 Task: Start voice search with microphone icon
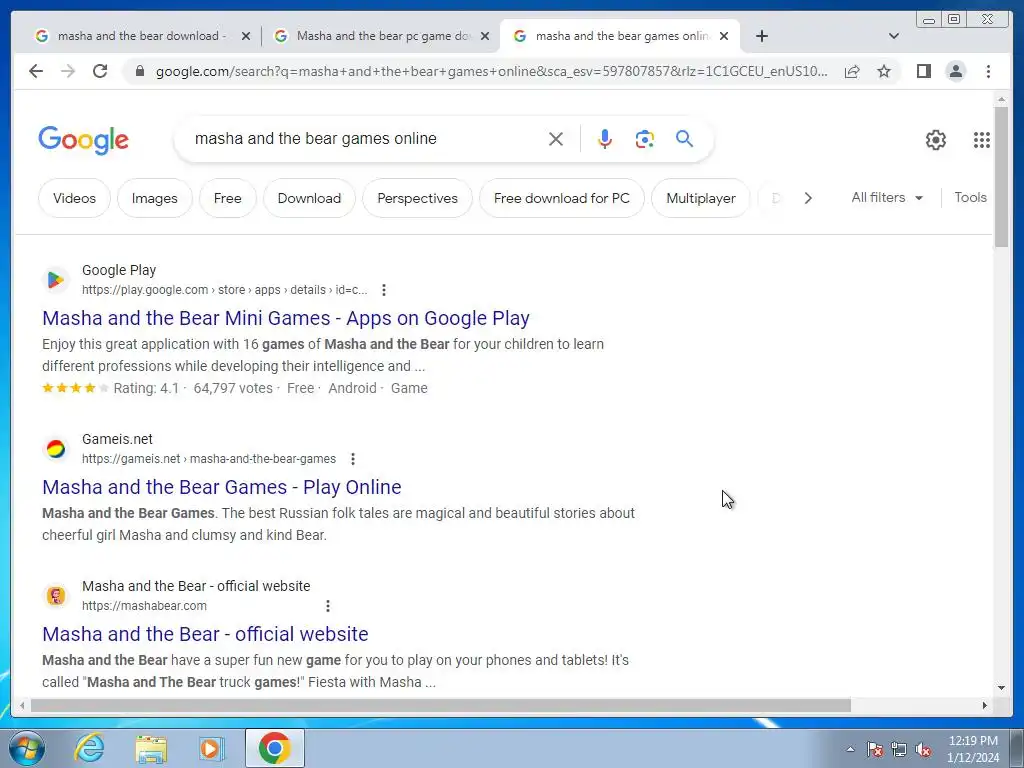click(605, 138)
